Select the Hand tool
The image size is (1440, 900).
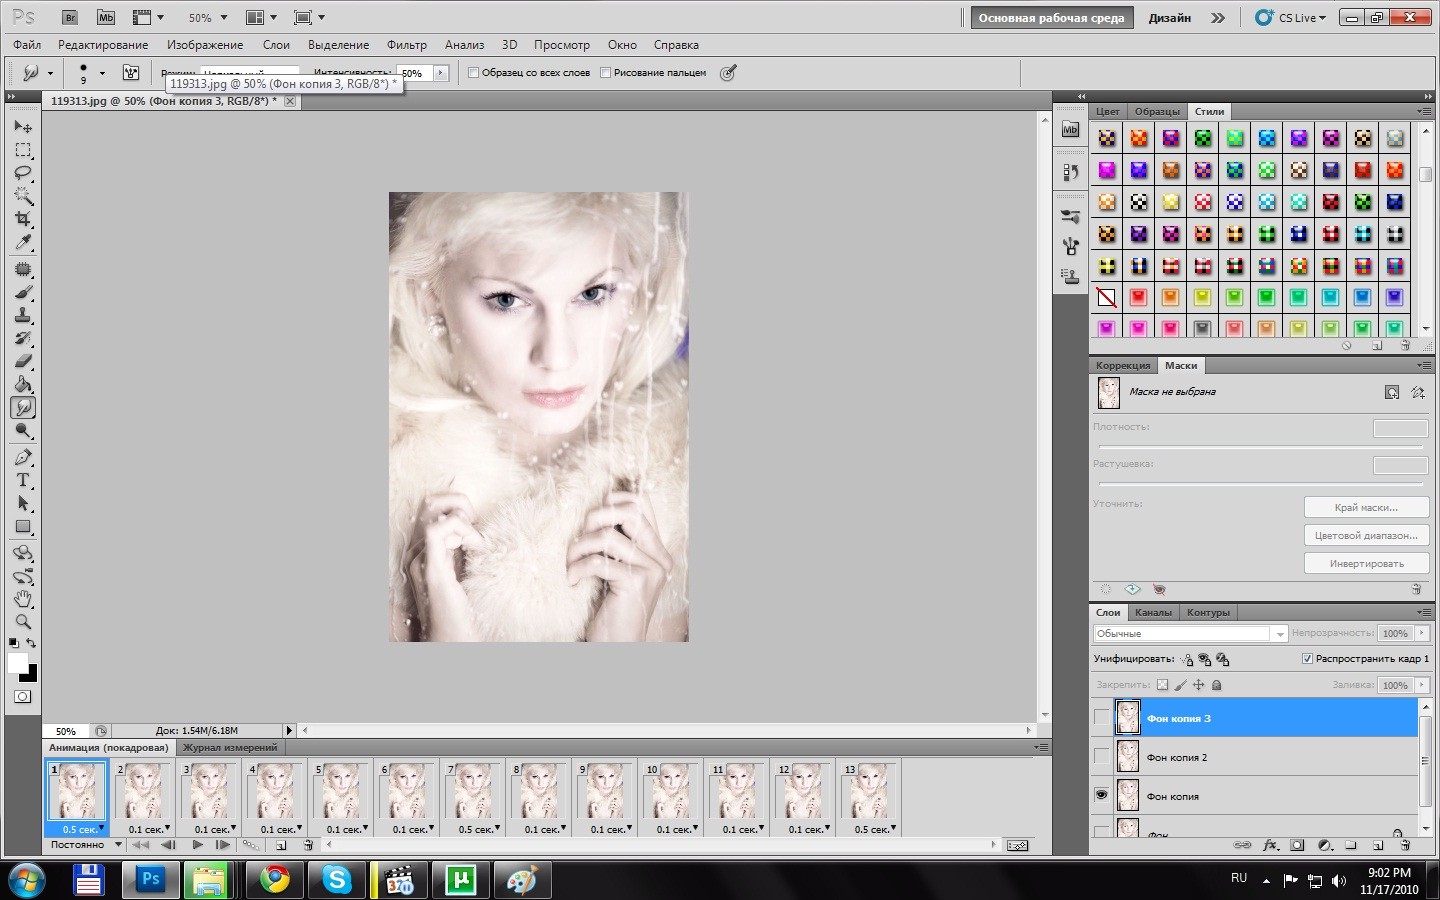pos(23,599)
